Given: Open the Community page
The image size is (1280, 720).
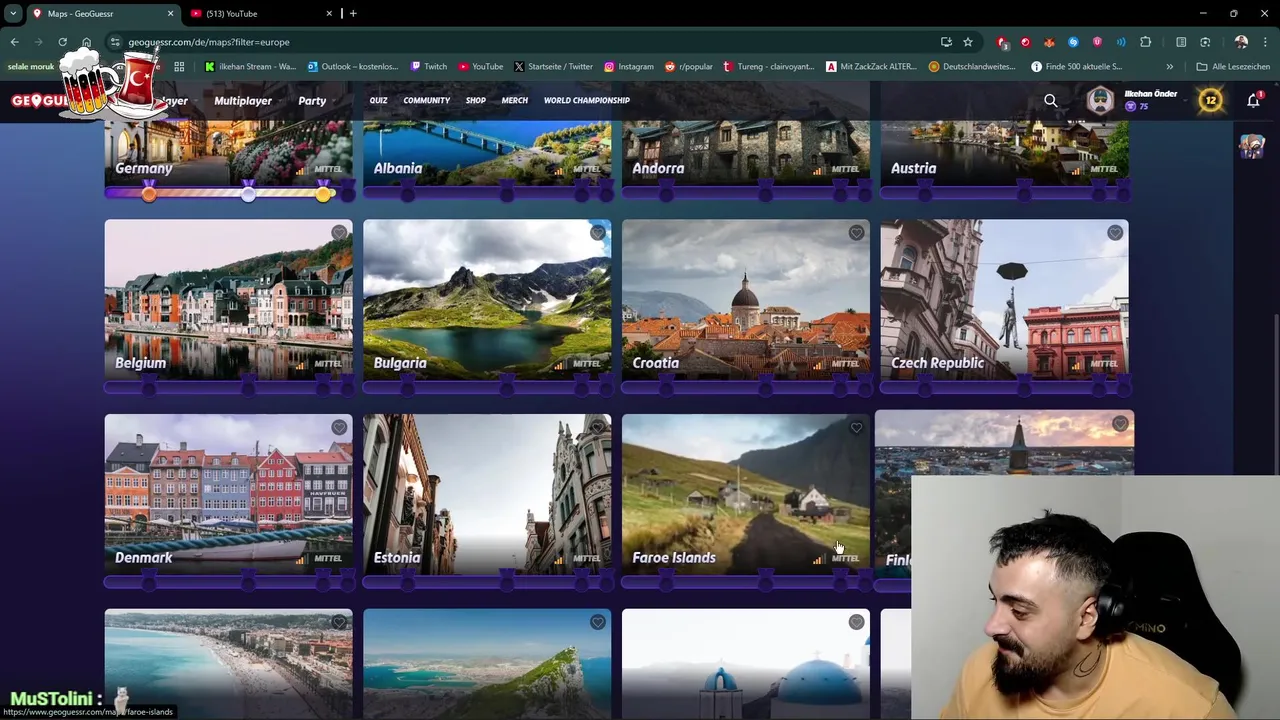Looking at the screenshot, I should tap(426, 100).
